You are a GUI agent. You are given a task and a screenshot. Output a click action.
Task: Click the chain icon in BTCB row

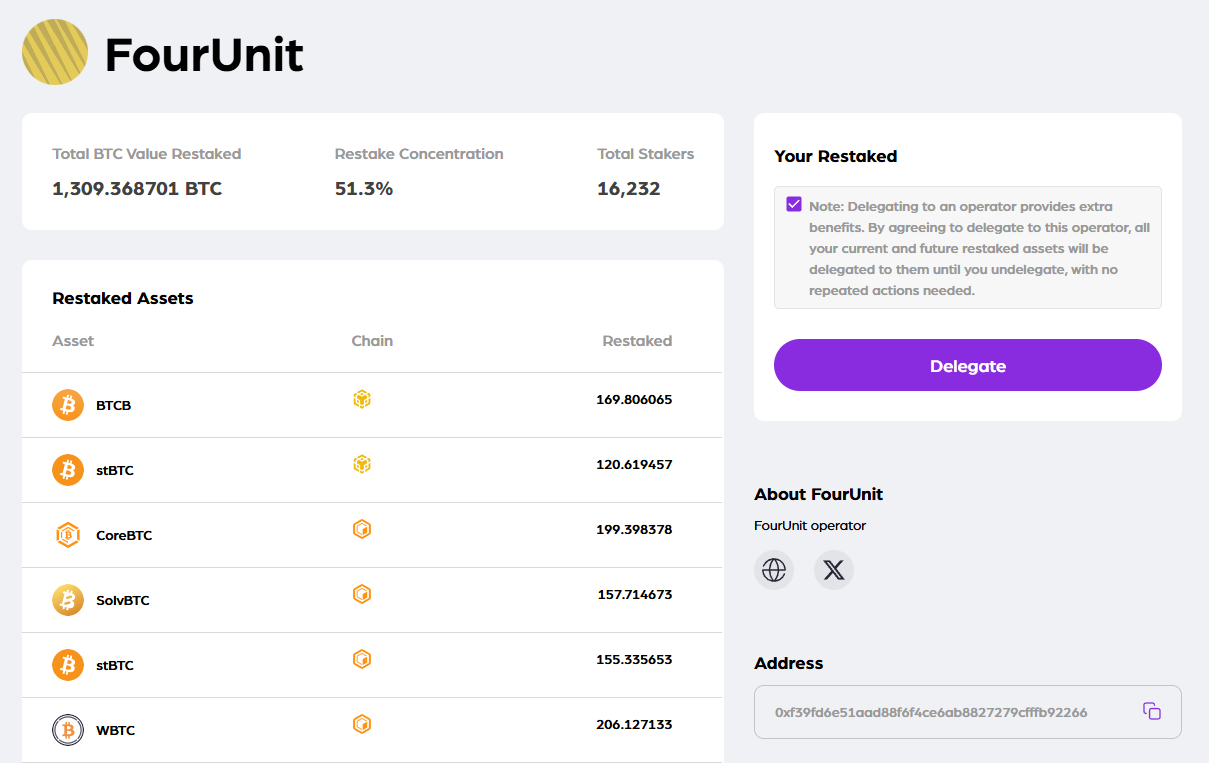362,400
